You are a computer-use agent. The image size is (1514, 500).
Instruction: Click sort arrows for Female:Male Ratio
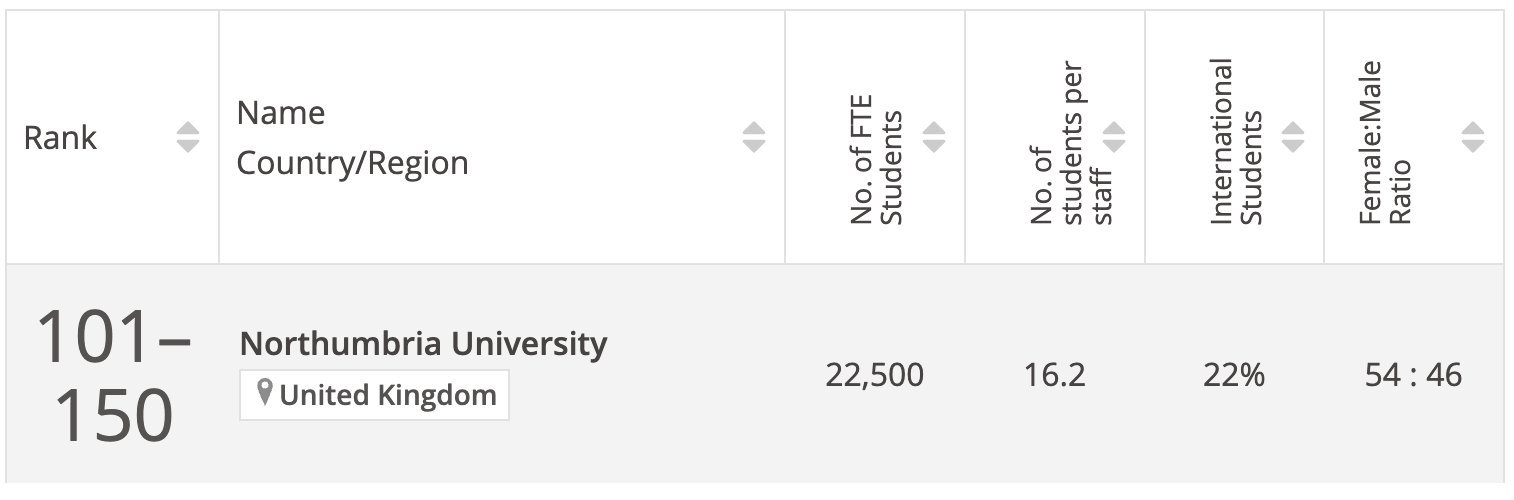(1473, 138)
